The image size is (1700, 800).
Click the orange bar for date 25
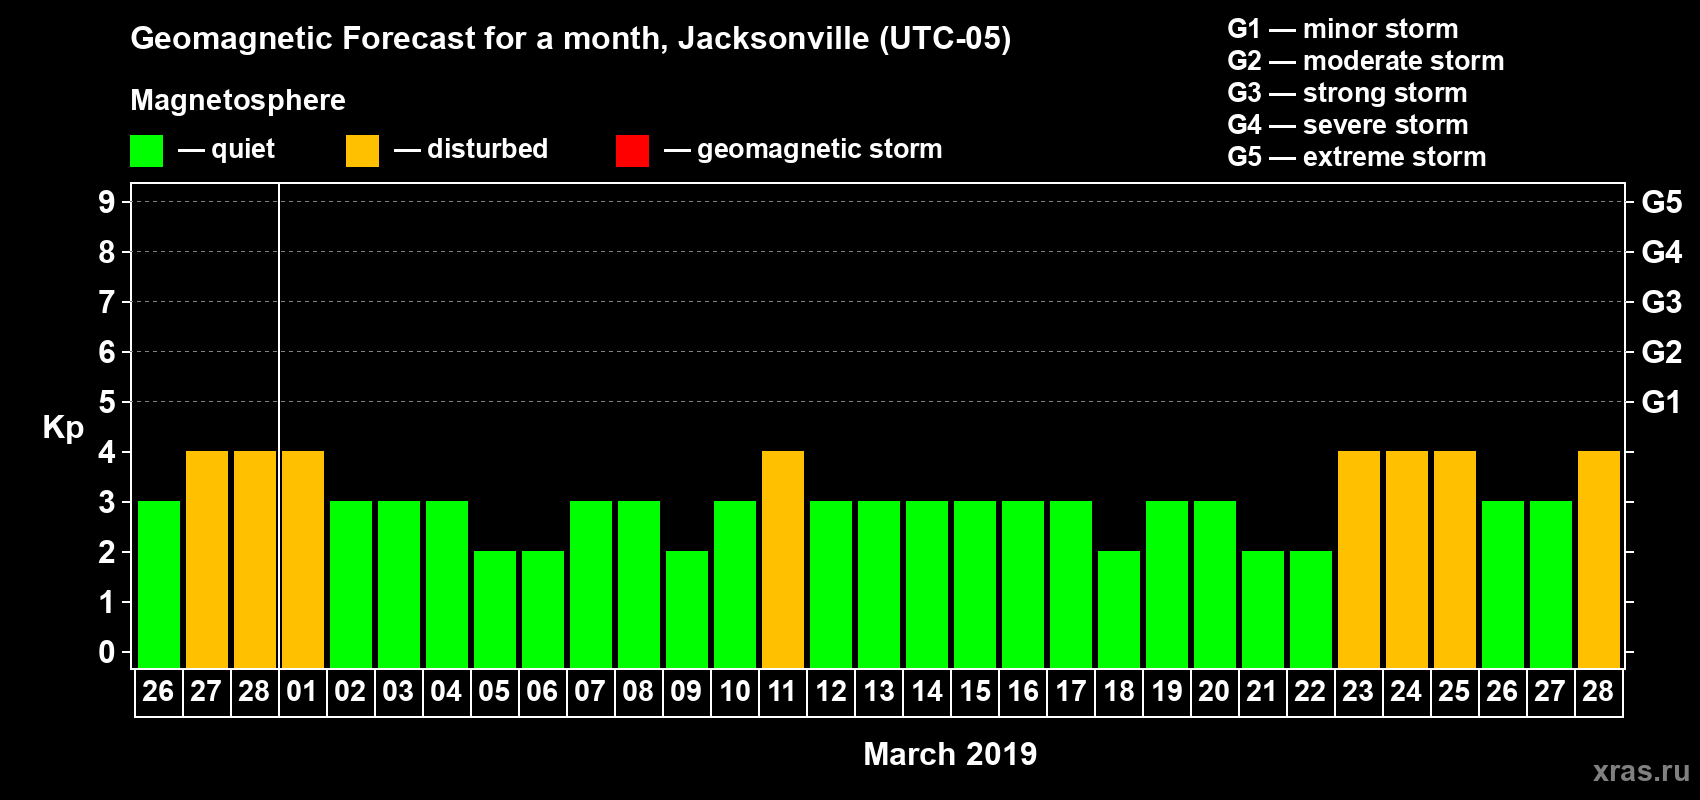point(1455,559)
